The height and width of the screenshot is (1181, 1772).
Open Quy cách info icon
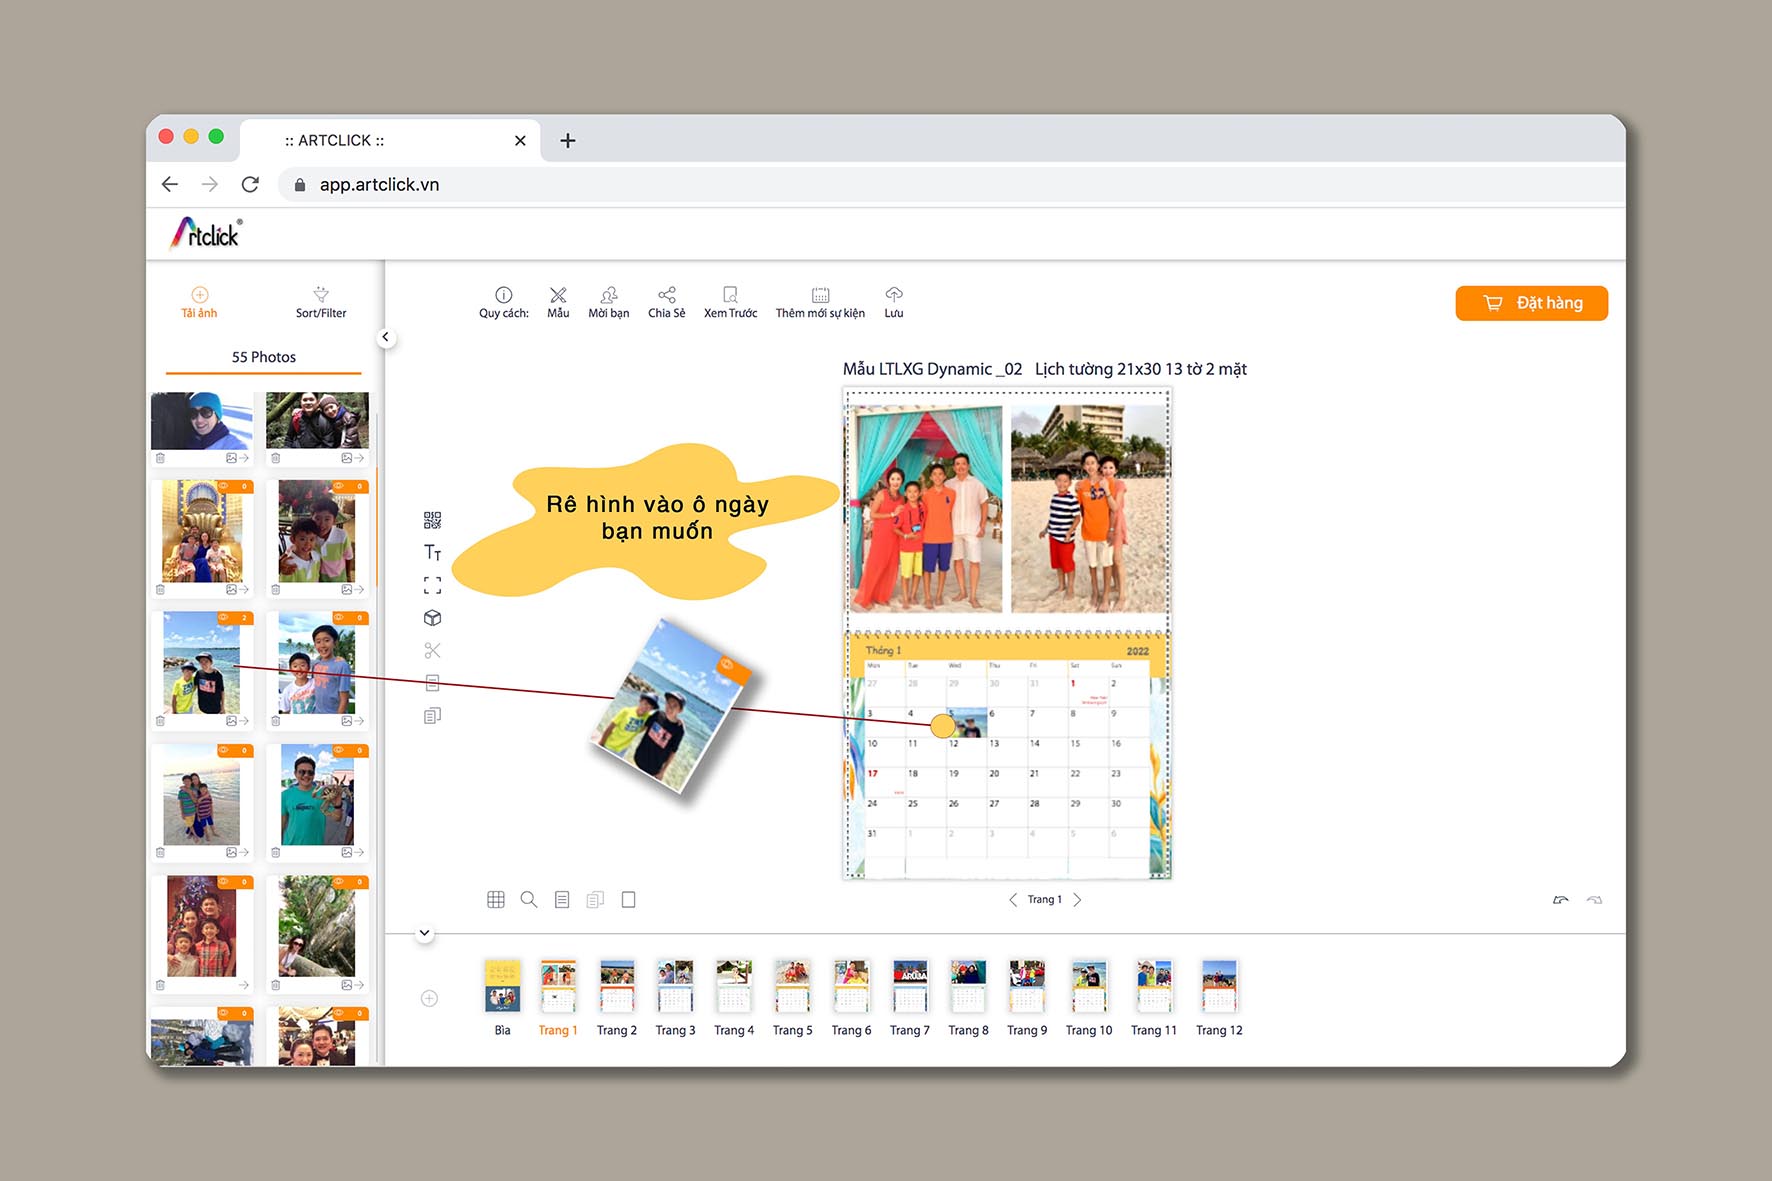(503, 294)
